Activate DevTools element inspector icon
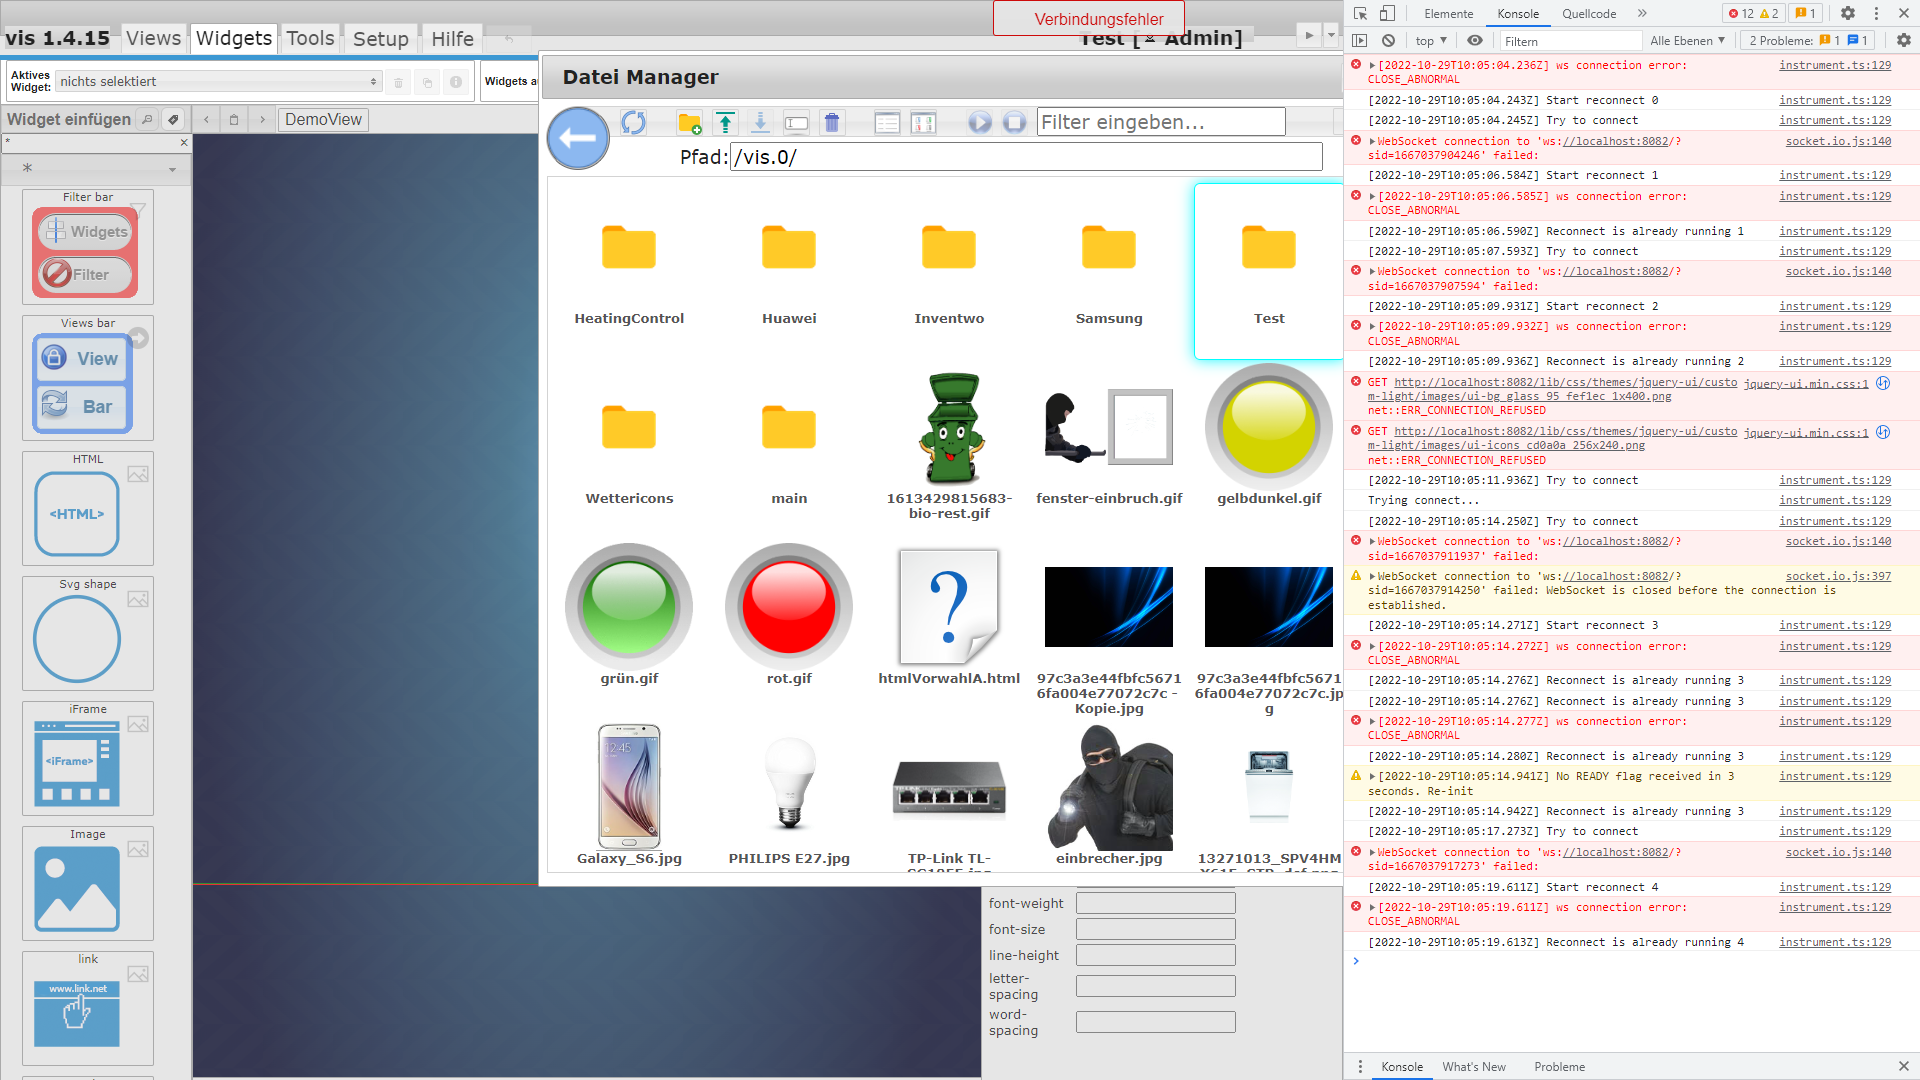The image size is (1920, 1080). tap(1360, 14)
